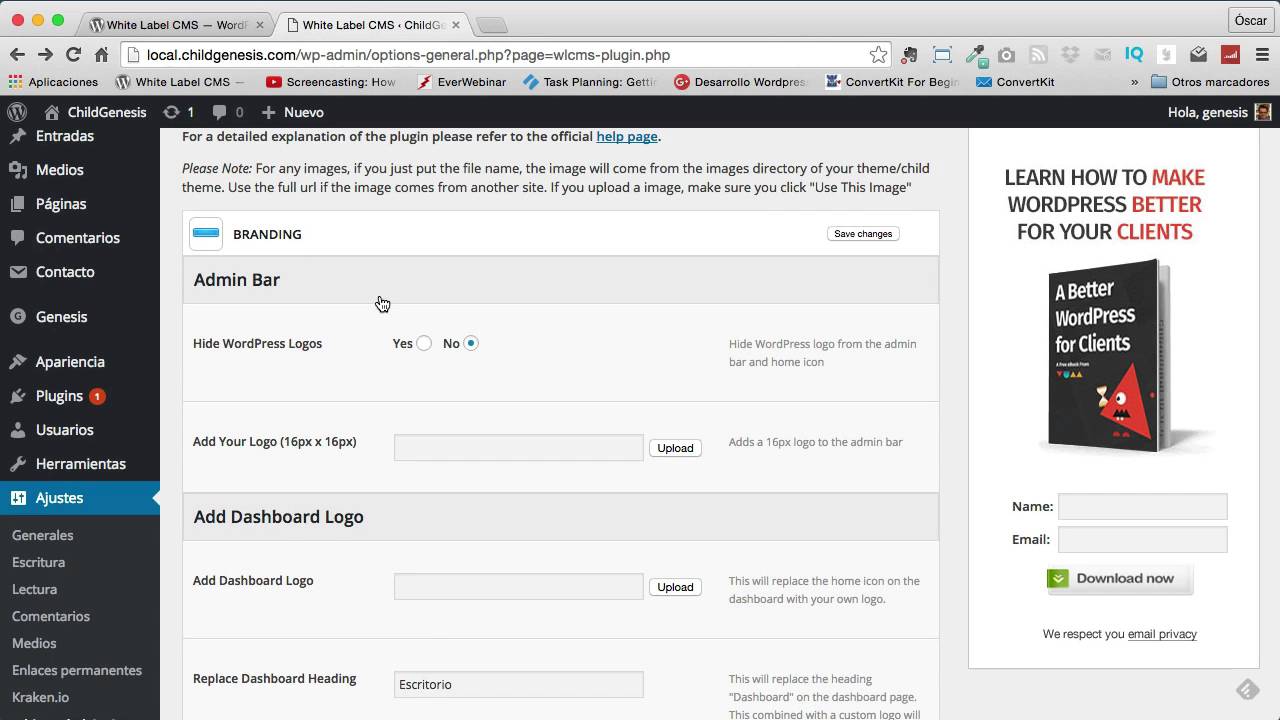The height and width of the screenshot is (720, 1280).
Task: Click the envelope mail extension icon
Action: point(1102,55)
